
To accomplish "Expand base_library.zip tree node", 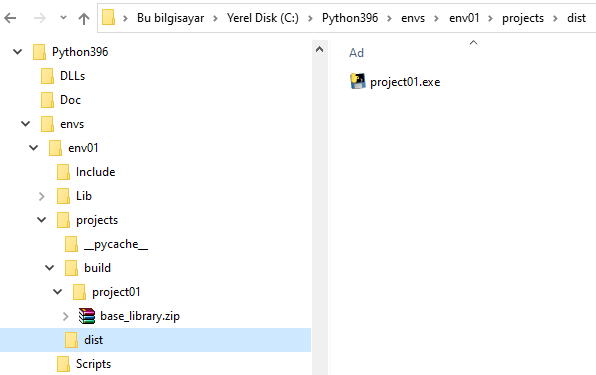I will (65, 316).
